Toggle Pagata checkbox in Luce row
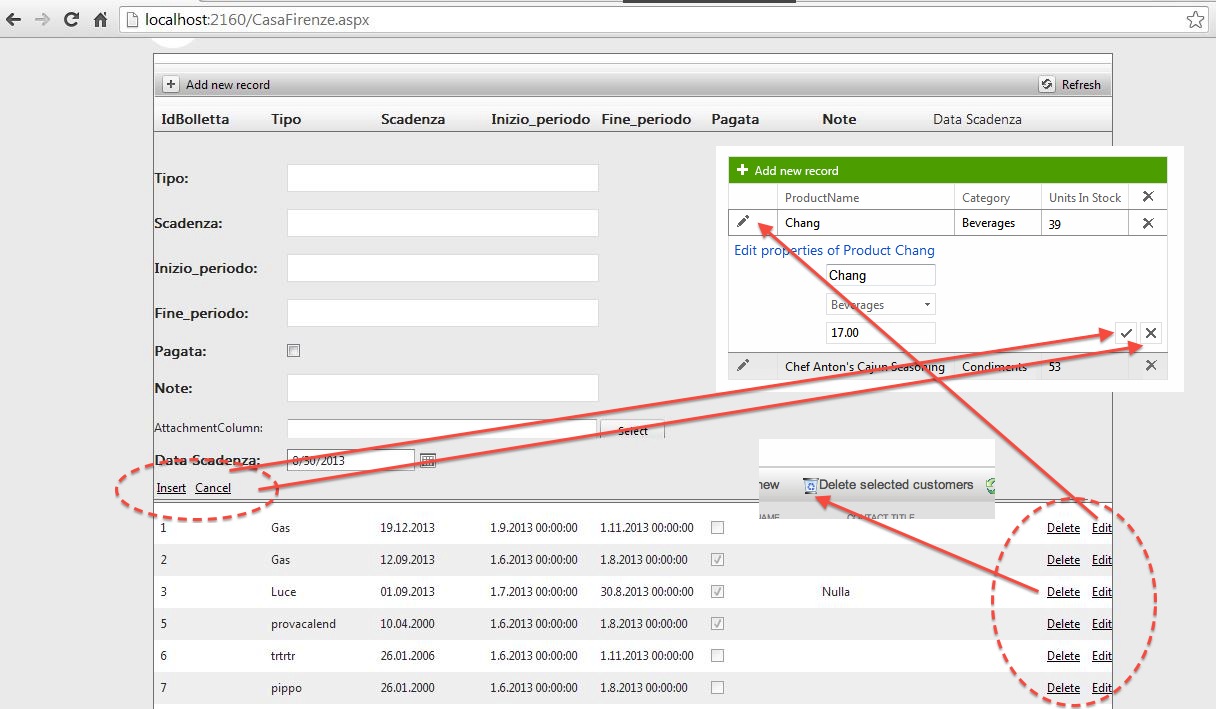 717,591
